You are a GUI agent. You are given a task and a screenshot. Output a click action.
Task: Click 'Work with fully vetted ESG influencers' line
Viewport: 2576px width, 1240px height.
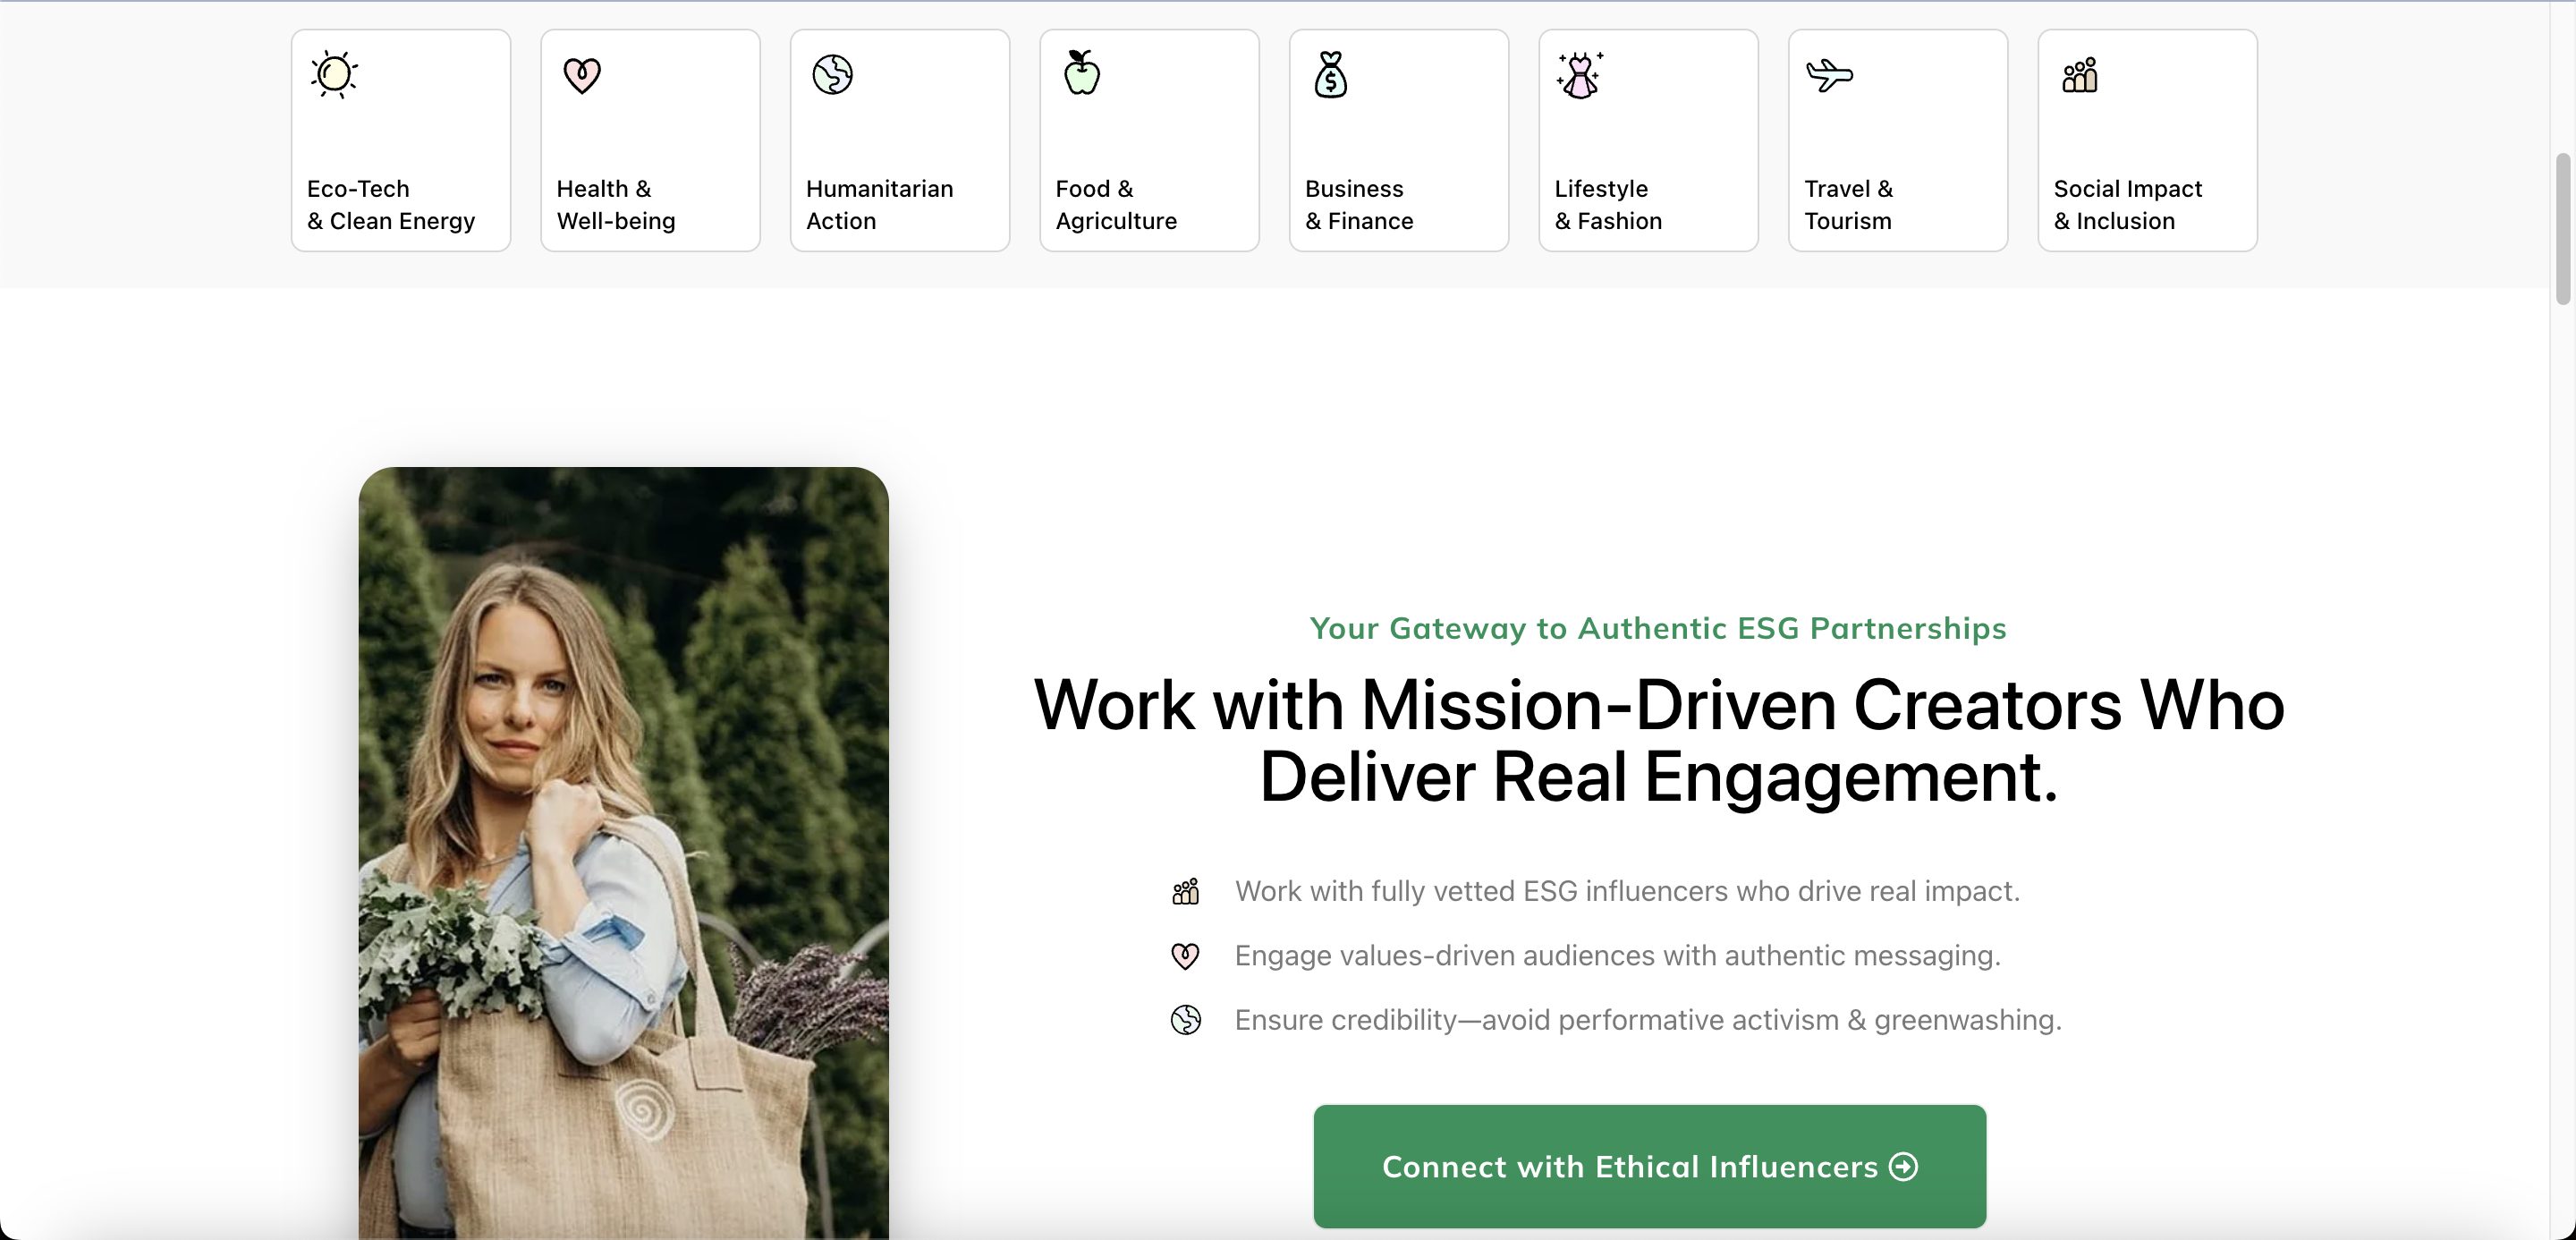coord(1627,891)
